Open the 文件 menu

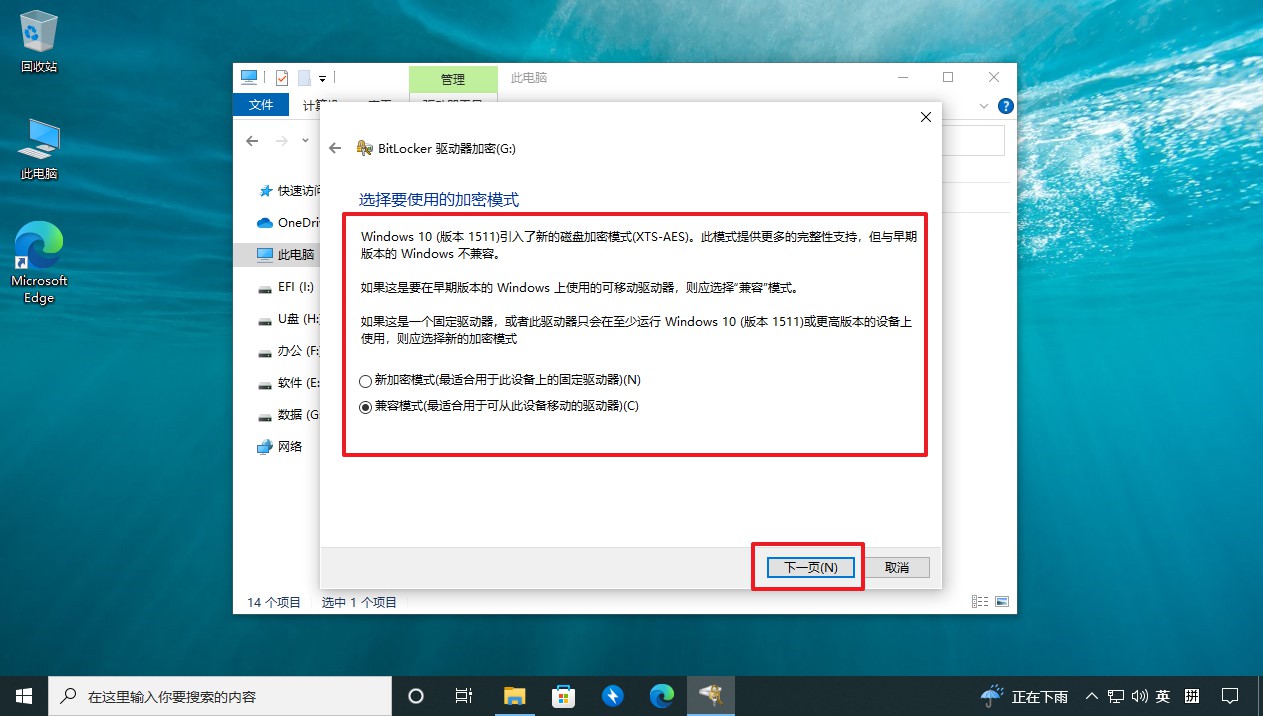coord(261,105)
